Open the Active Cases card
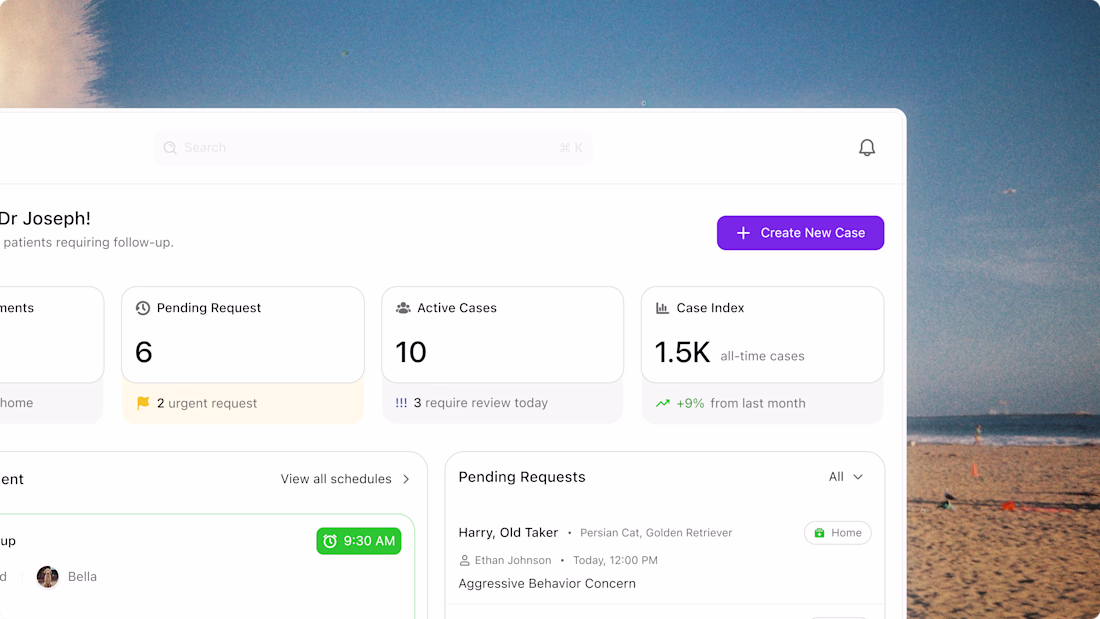This screenshot has width=1100, height=619. (502, 335)
